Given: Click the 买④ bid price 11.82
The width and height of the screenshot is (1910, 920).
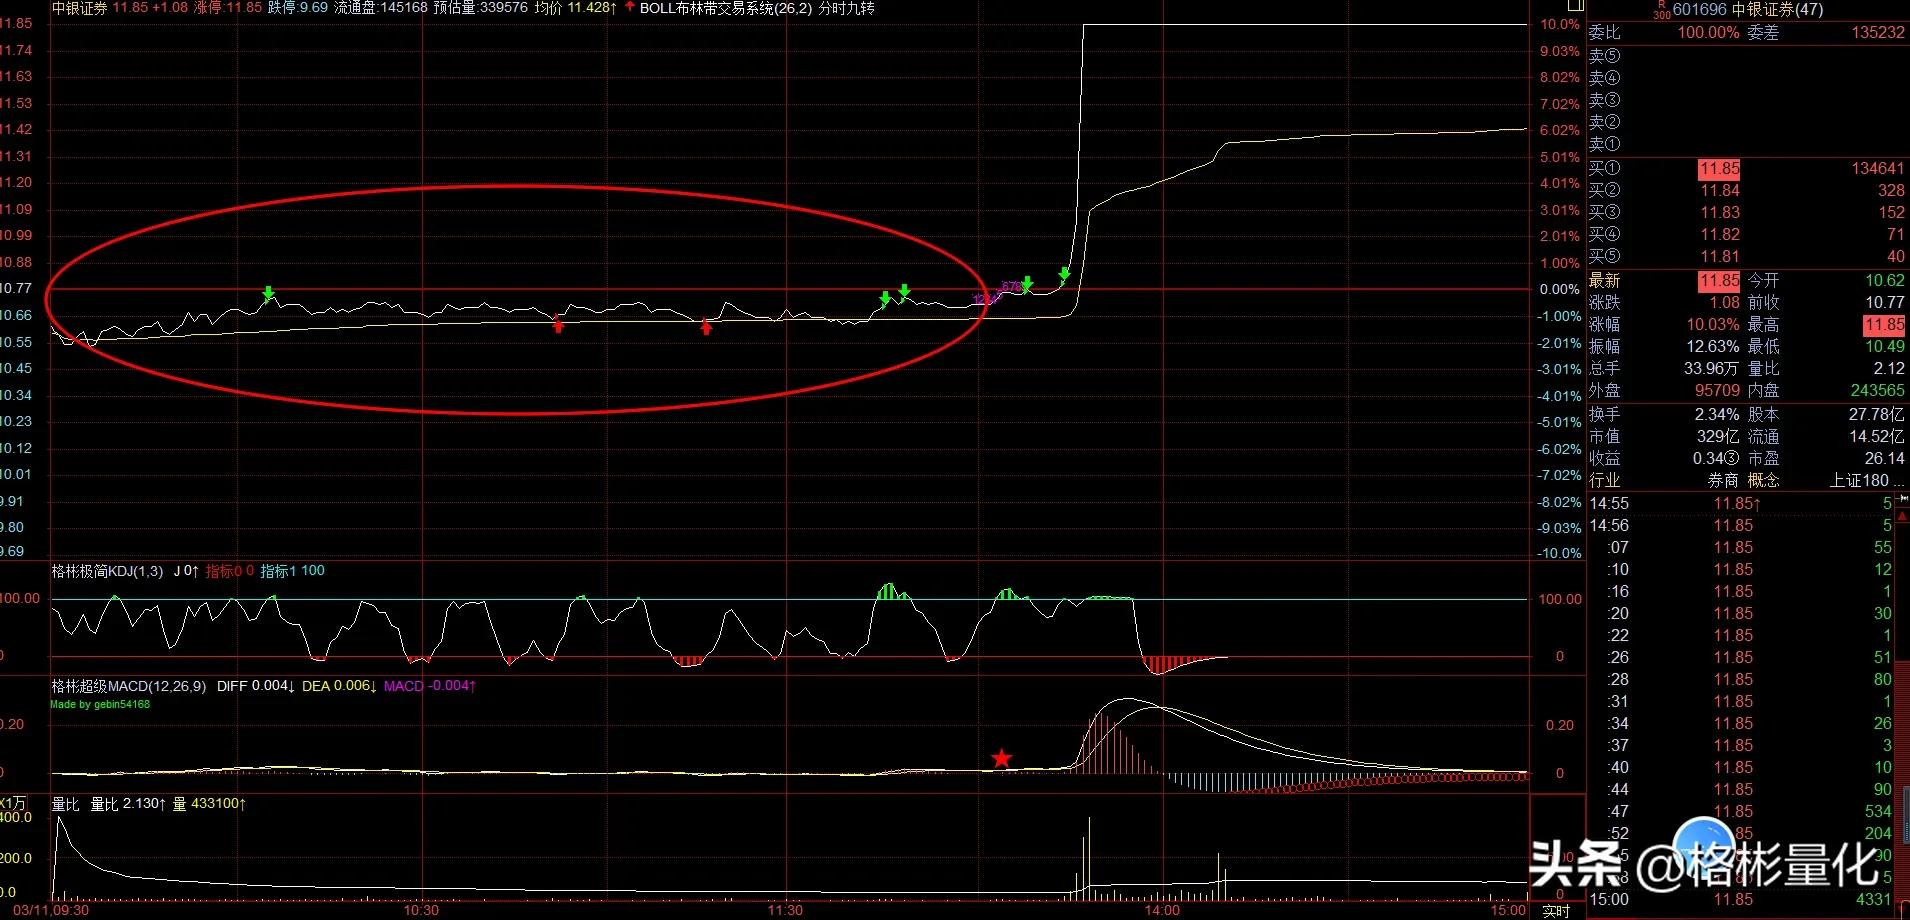Looking at the screenshot, I should [1720, 234].
